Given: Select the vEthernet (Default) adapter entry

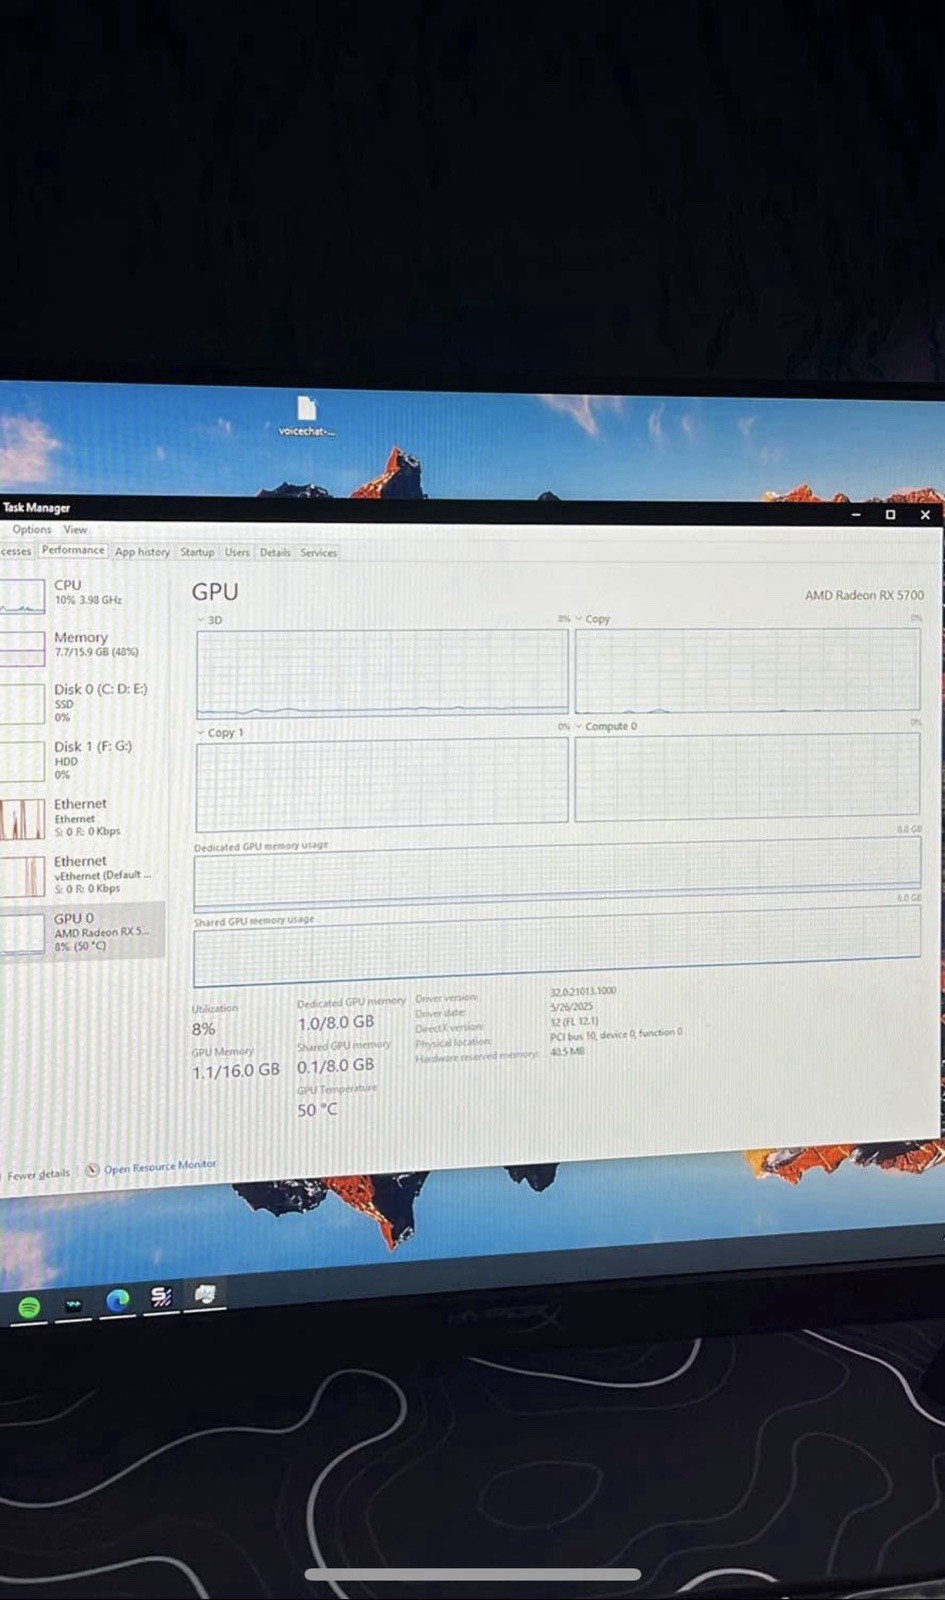Looking at the screenshot, I should point(83,874).
